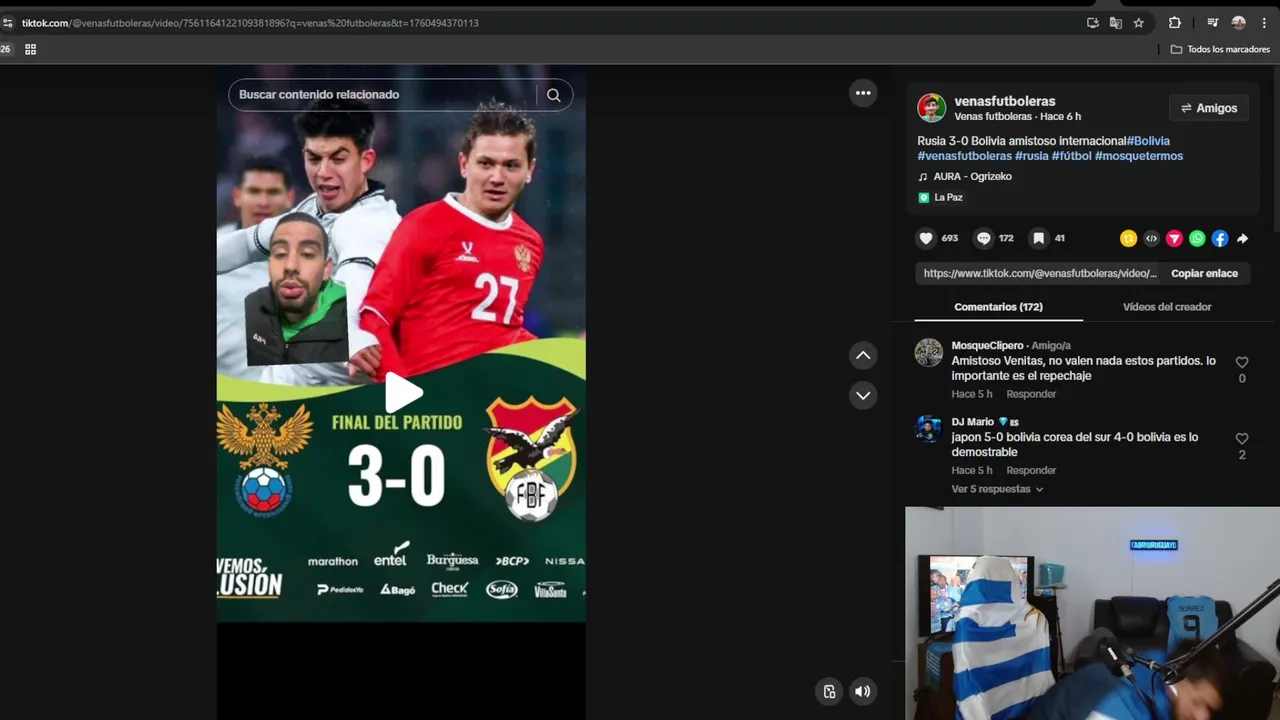The height and width of the screenshot is (720, 1280).
Task: Open Chrome's translate page icon
Action: [1115, 23]
